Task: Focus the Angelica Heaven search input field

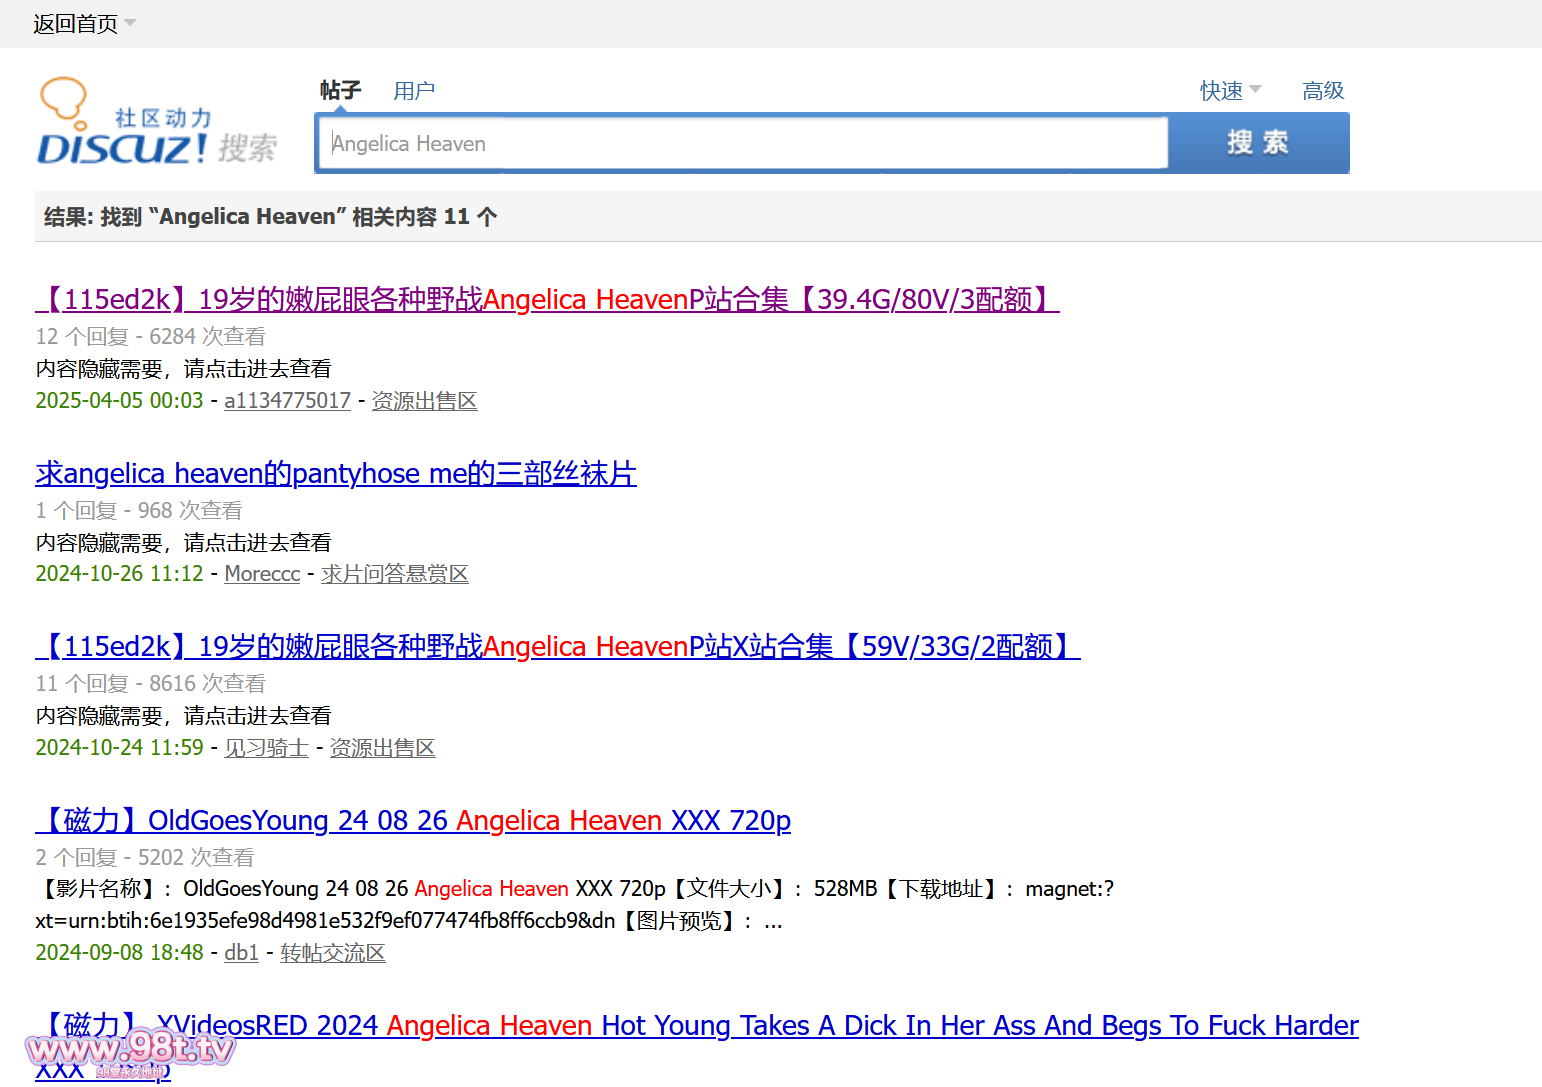Action: click(x=743, y=143)
